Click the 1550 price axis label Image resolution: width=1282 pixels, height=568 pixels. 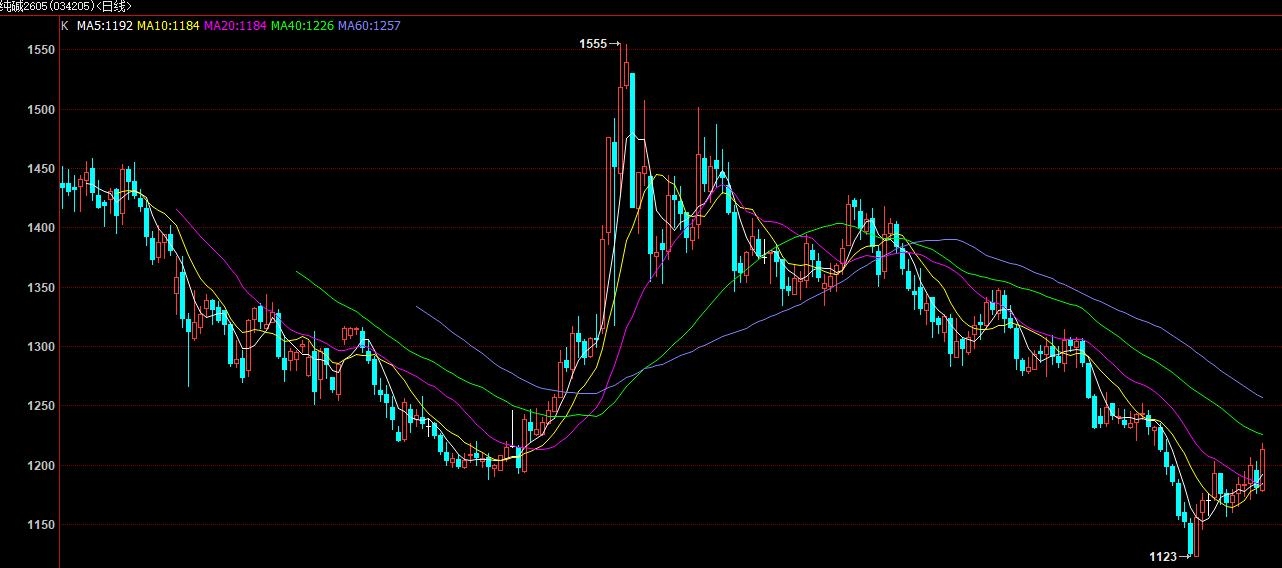42,50
